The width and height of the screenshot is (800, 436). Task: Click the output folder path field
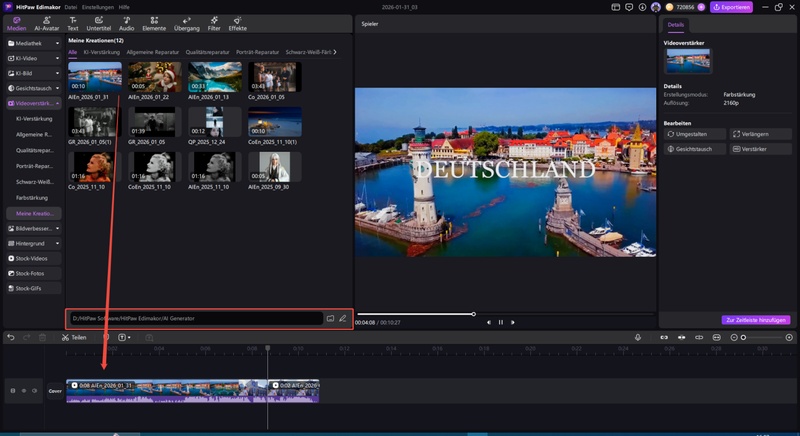196,318
